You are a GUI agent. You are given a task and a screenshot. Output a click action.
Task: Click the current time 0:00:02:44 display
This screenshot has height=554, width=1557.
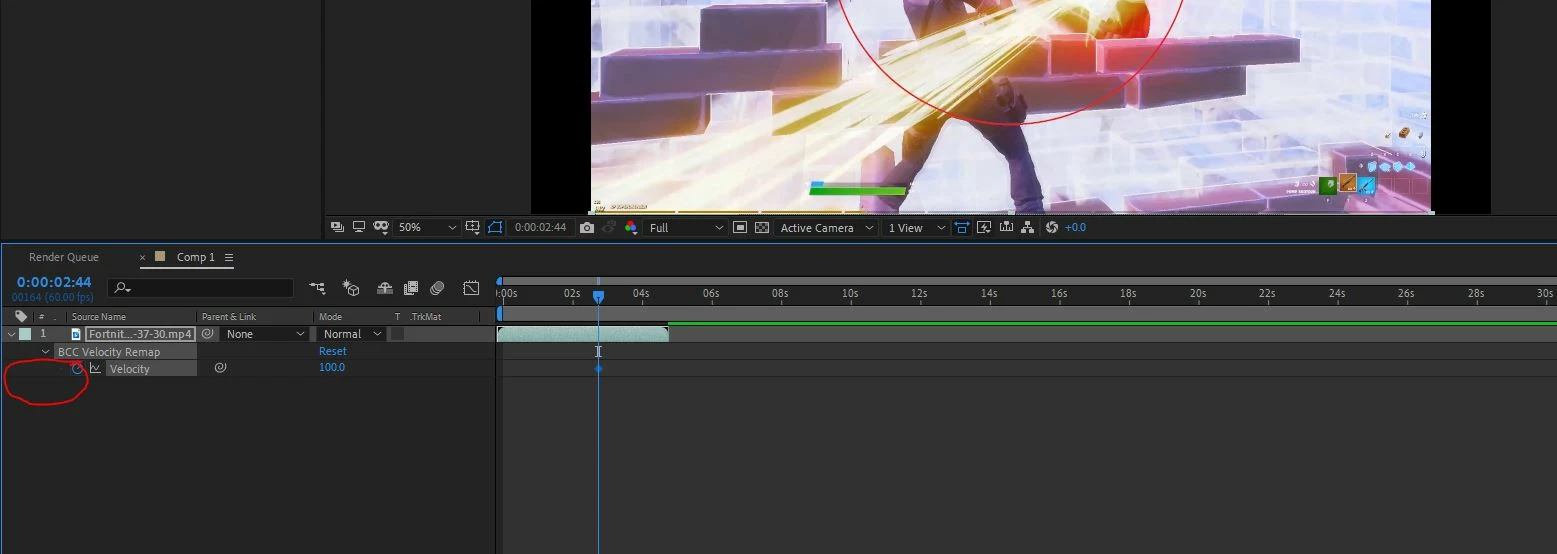click(x=54, y=282)
